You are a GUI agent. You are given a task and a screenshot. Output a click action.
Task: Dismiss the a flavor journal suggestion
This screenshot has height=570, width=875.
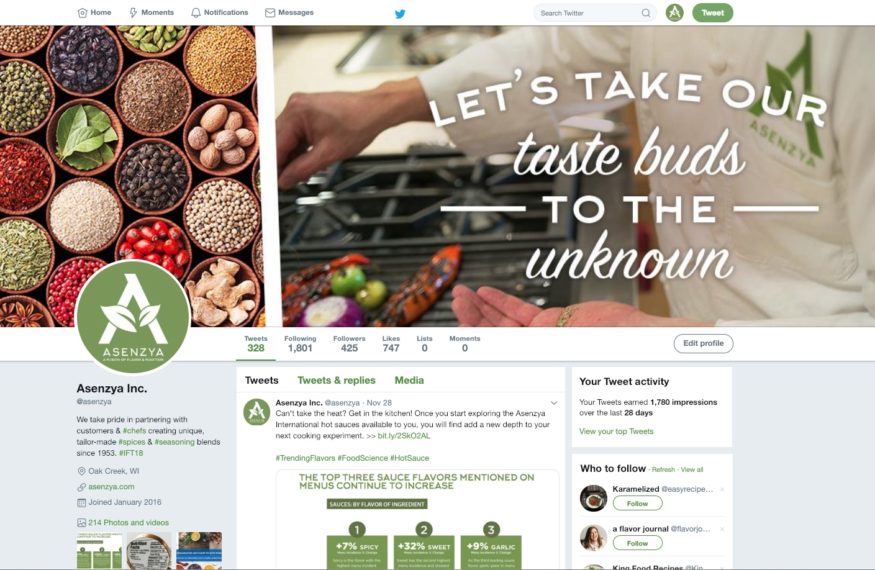[722, 529]
